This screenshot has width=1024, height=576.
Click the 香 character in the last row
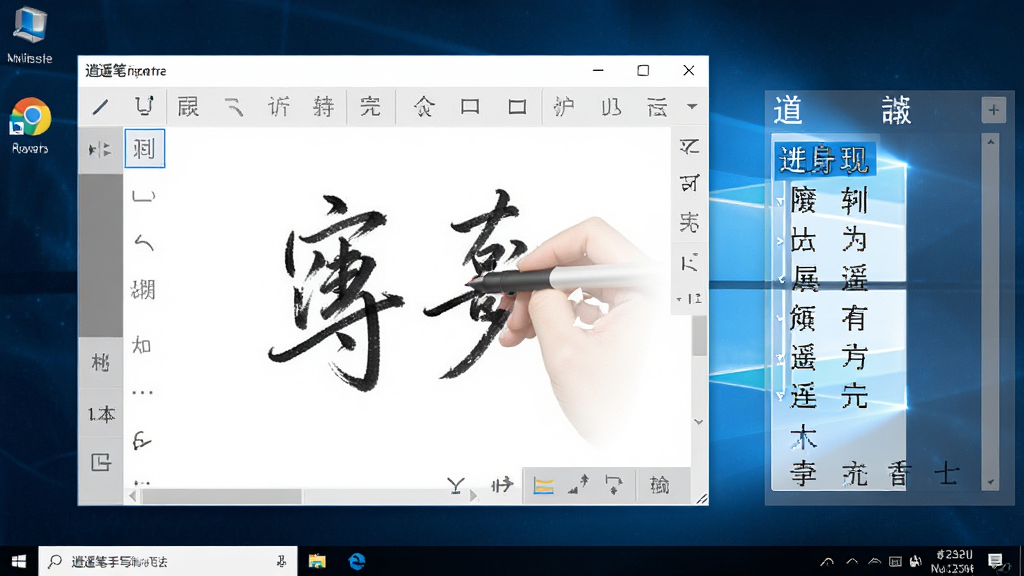(x=899, y=474)
